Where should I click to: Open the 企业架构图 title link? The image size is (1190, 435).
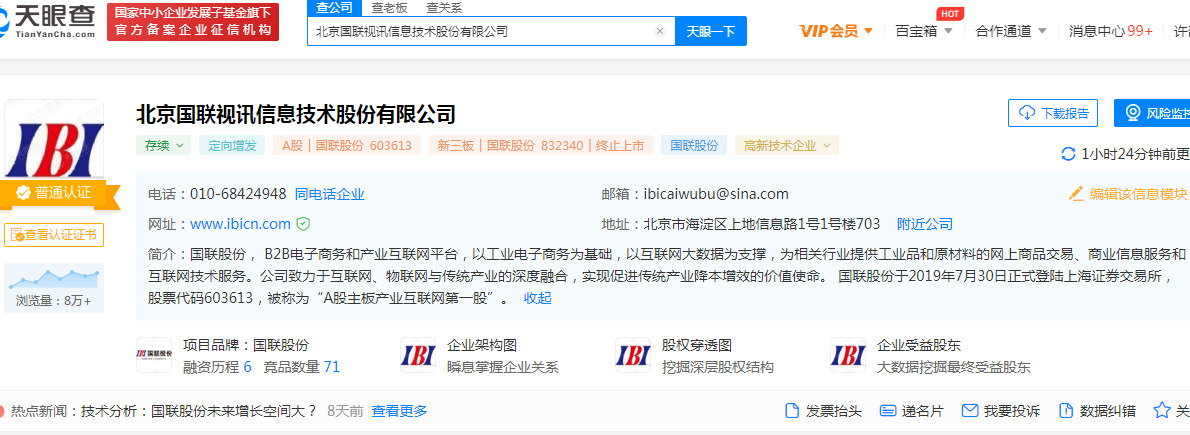482,345
